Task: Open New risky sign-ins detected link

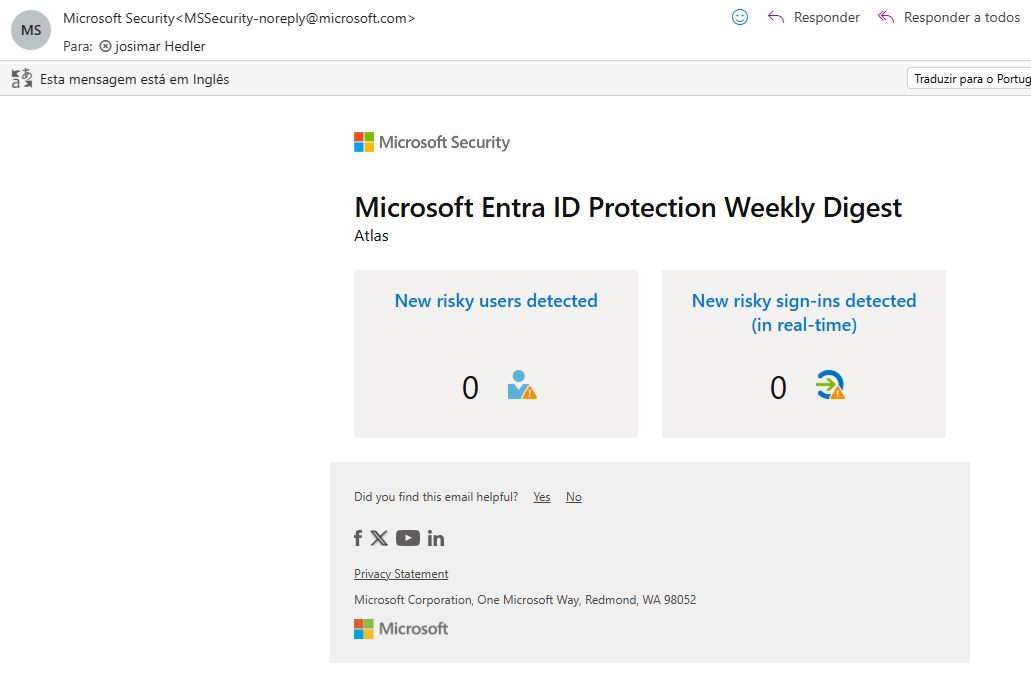Action: [x=803, y=312]
